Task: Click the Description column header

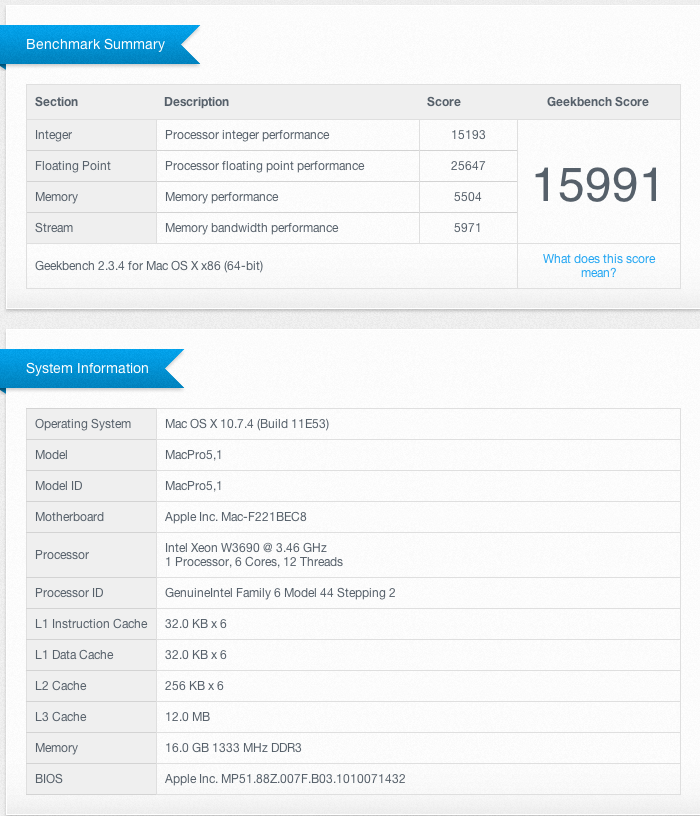Action: 196,101
